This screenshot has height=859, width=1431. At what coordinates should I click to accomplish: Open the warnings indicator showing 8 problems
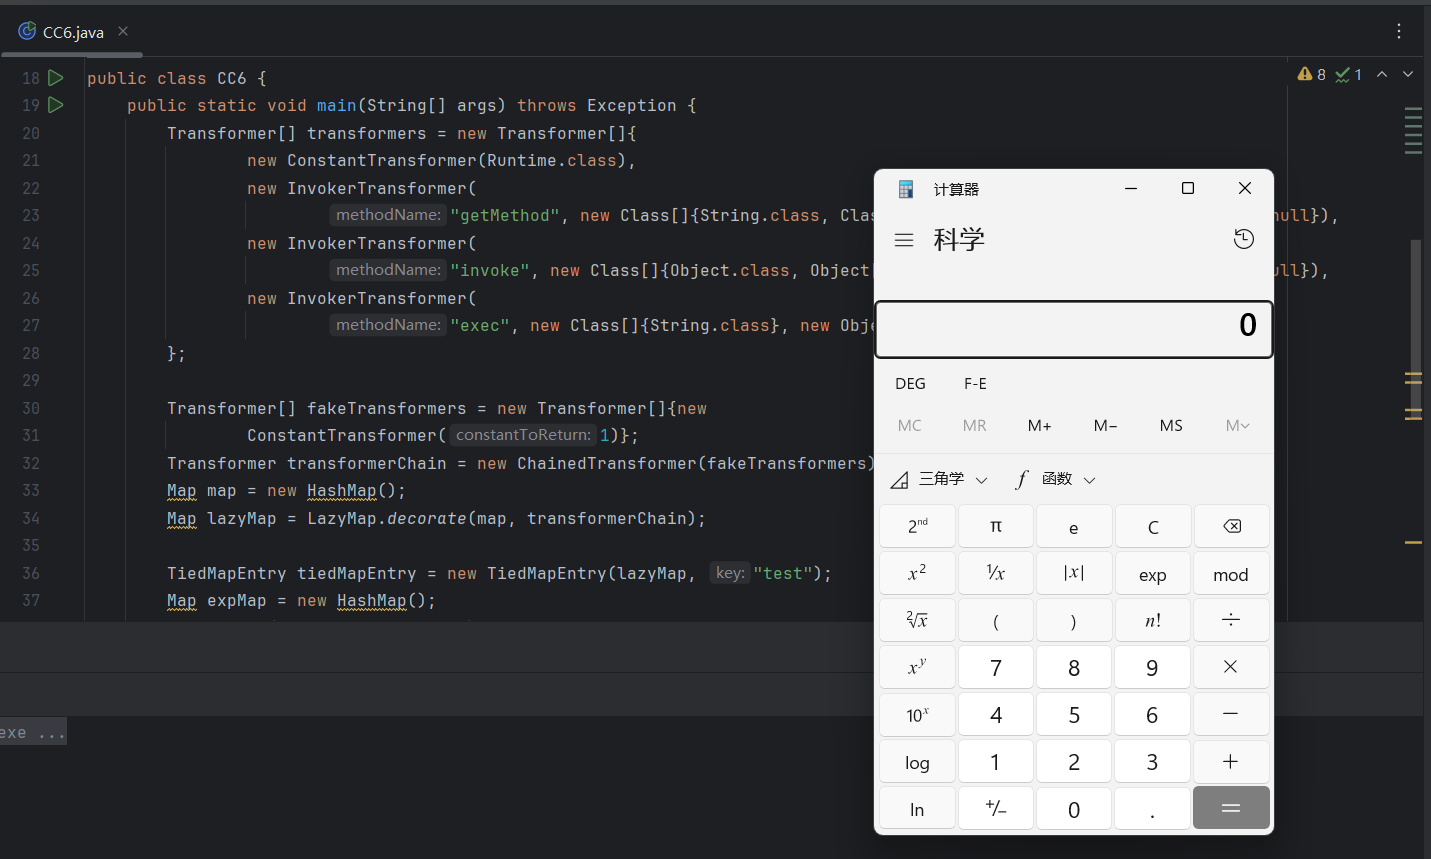point(1311,74)
